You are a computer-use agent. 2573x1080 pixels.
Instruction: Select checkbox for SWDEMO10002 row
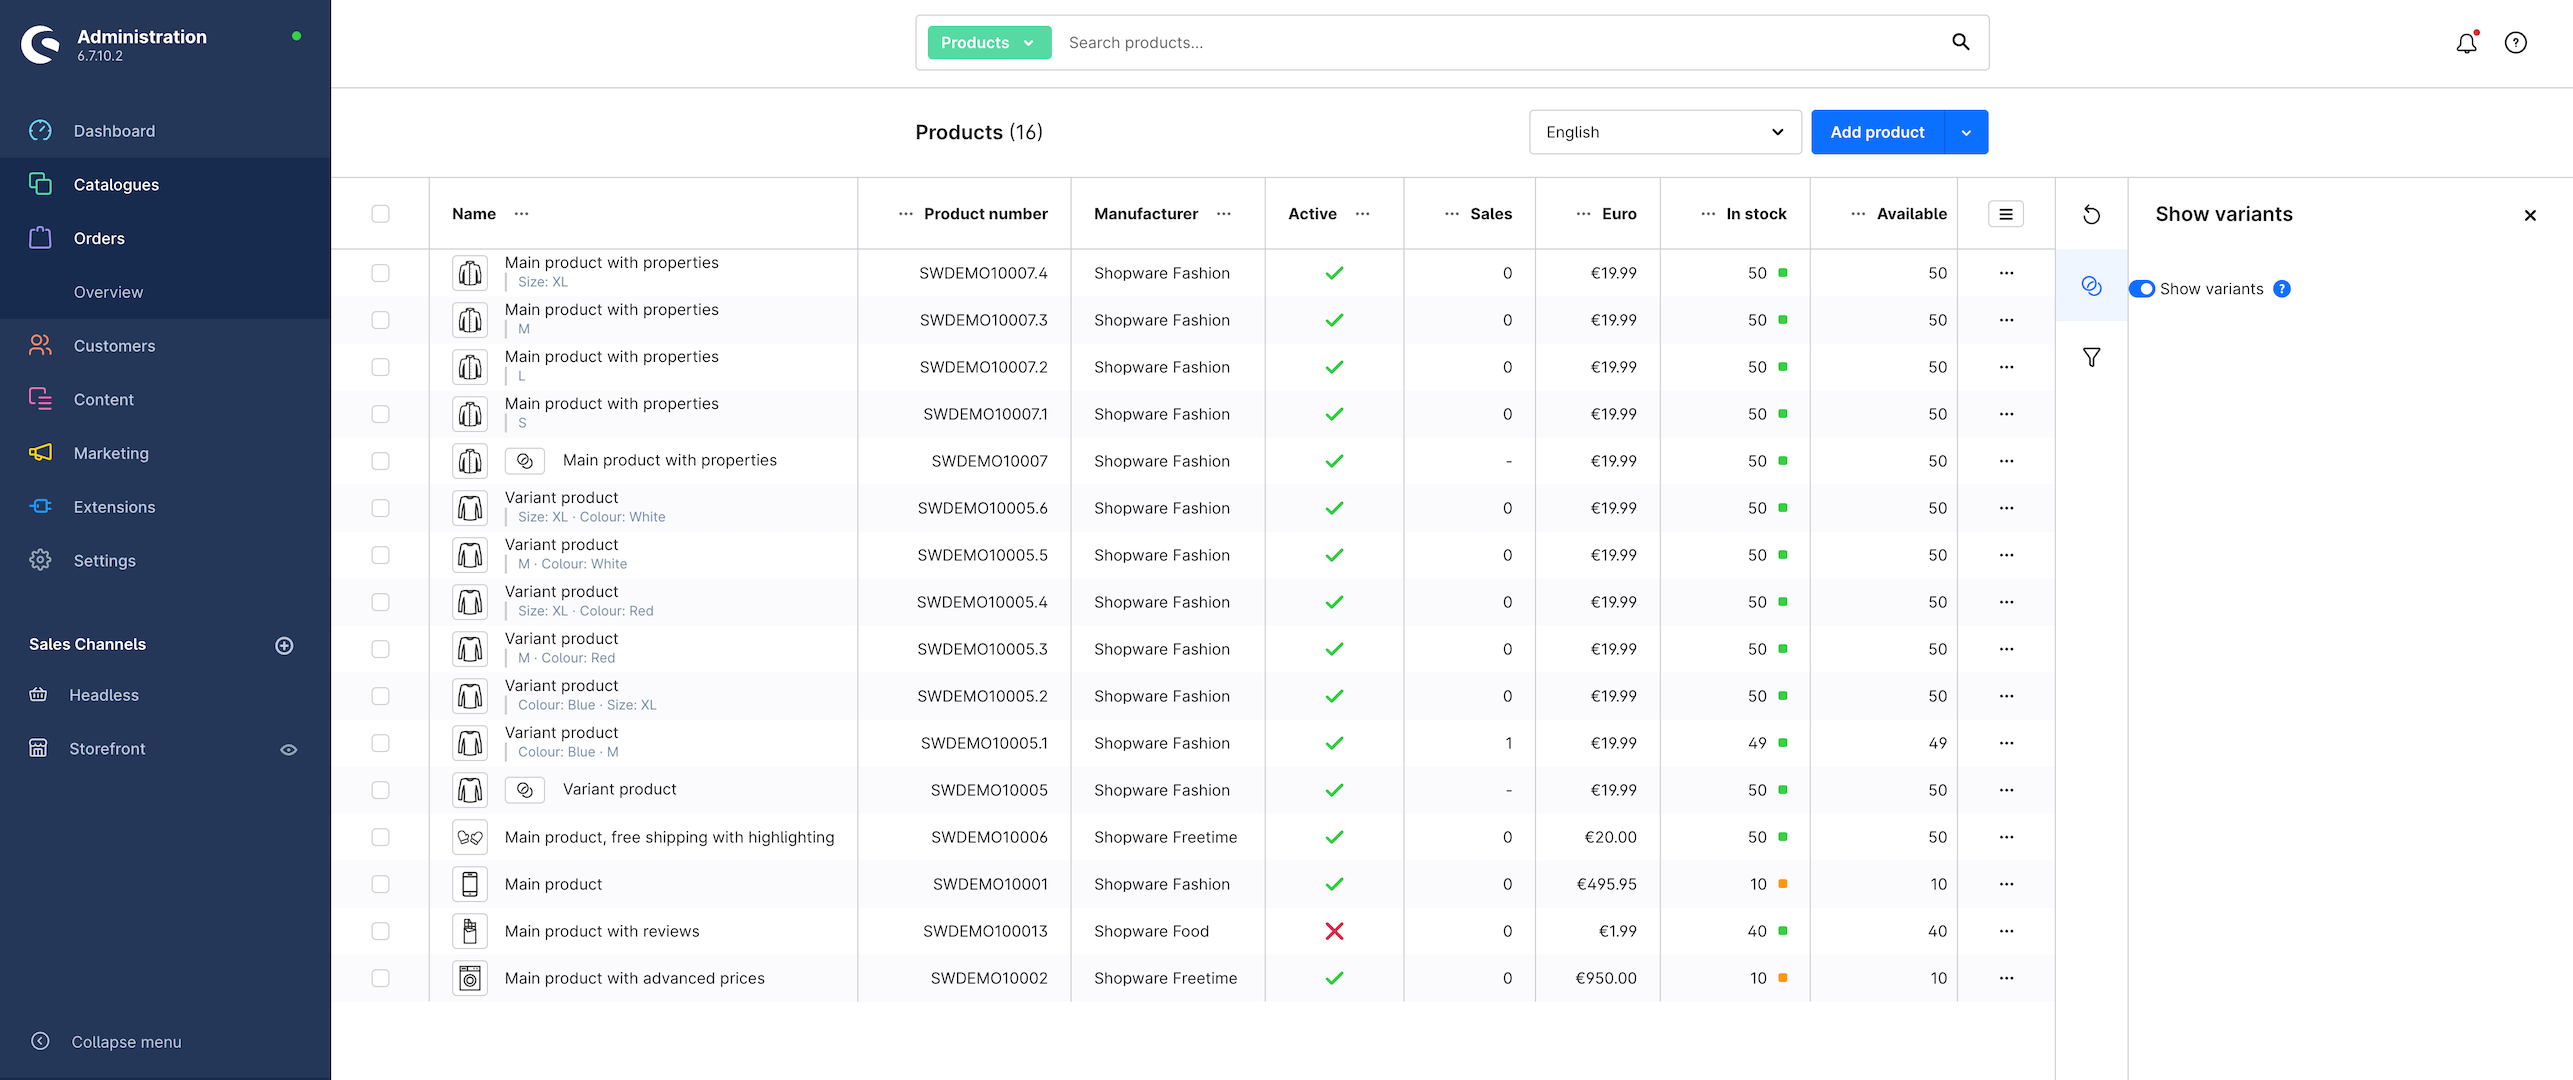click(380, 978)
